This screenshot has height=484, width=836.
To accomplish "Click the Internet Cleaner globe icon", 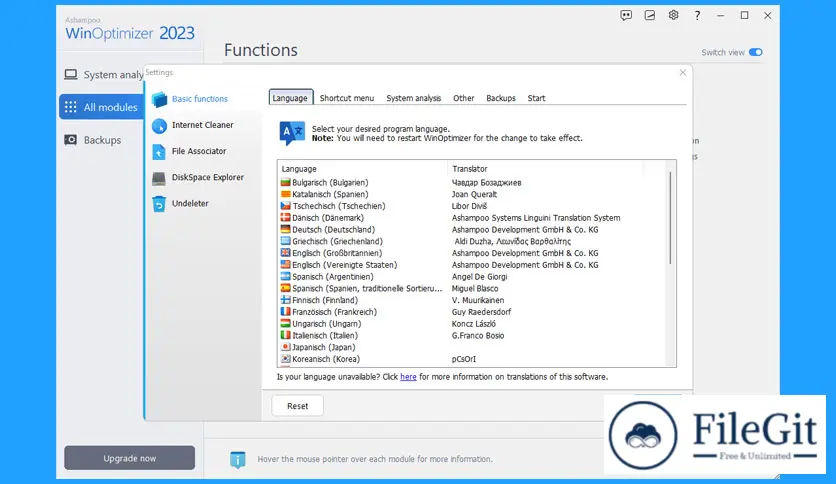I will click(x=159, y=126).
